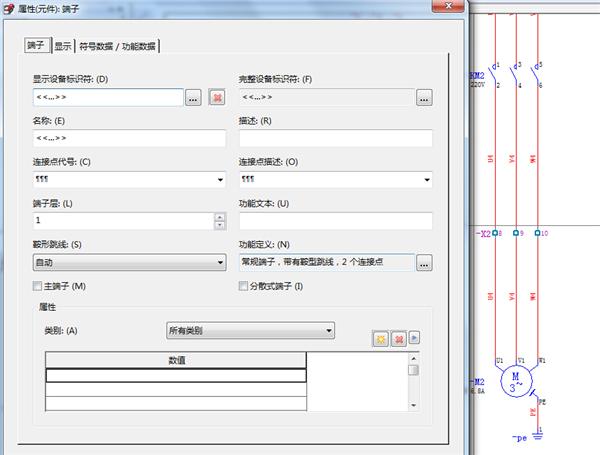The width and height of the screenshot is (600, 455).
Task: Open the 符号数据 / 功能数据 tab
Action: pyautogui.click(x=118, y=45)
